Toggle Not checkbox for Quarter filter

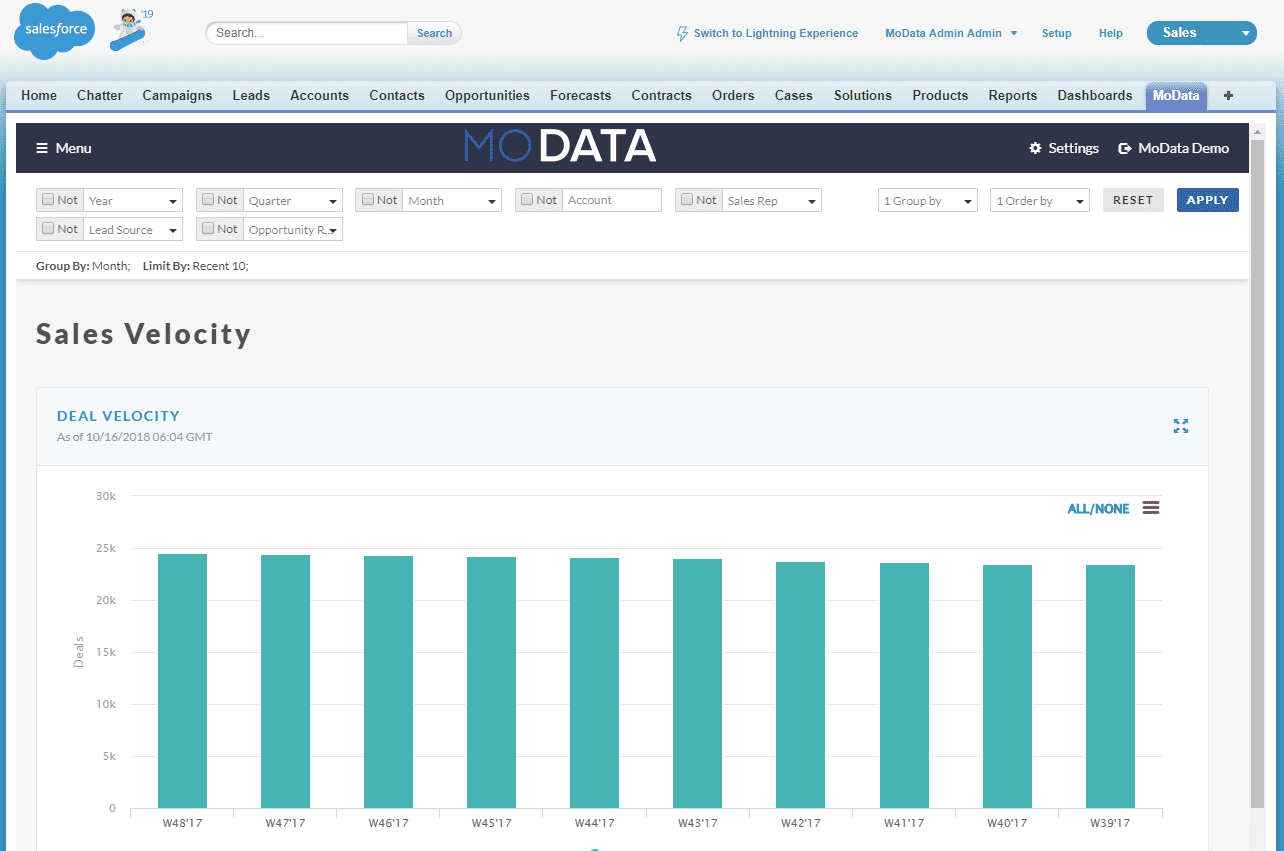pyautogui.click(x=207, y=199)
